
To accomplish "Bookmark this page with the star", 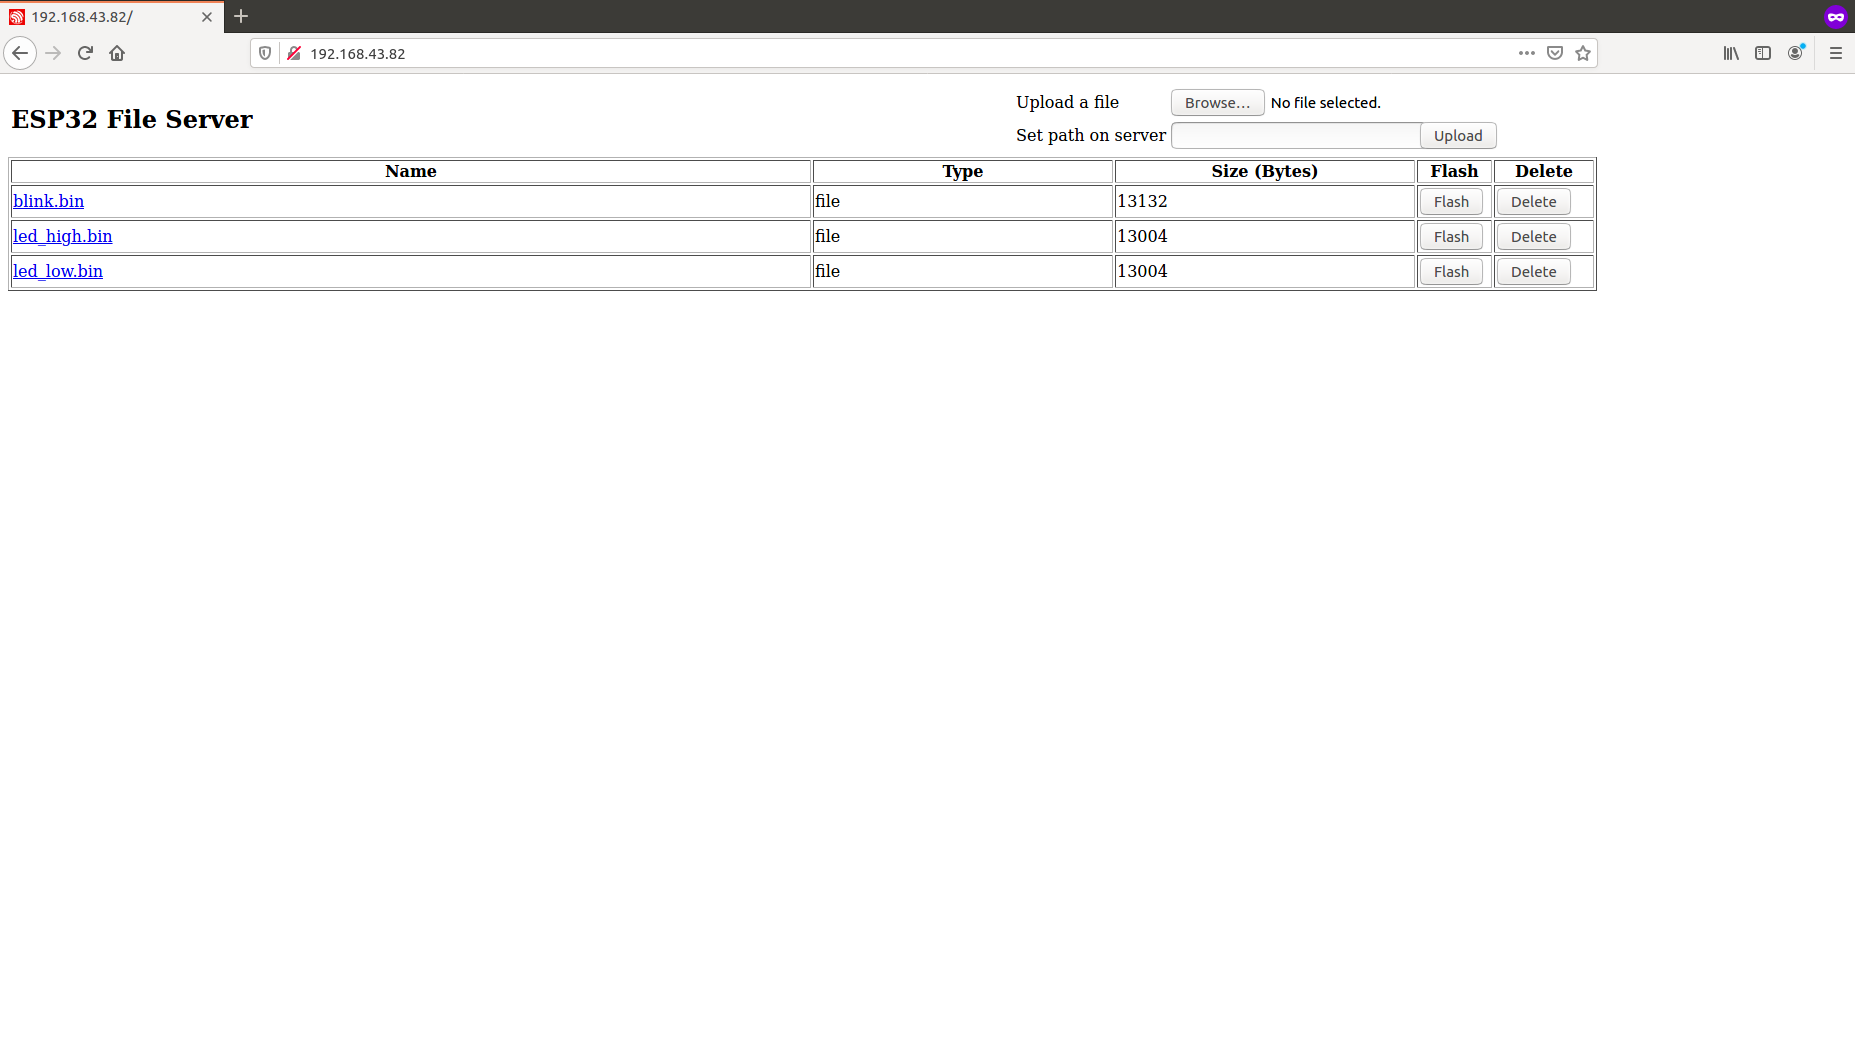I will [1583, 53].
